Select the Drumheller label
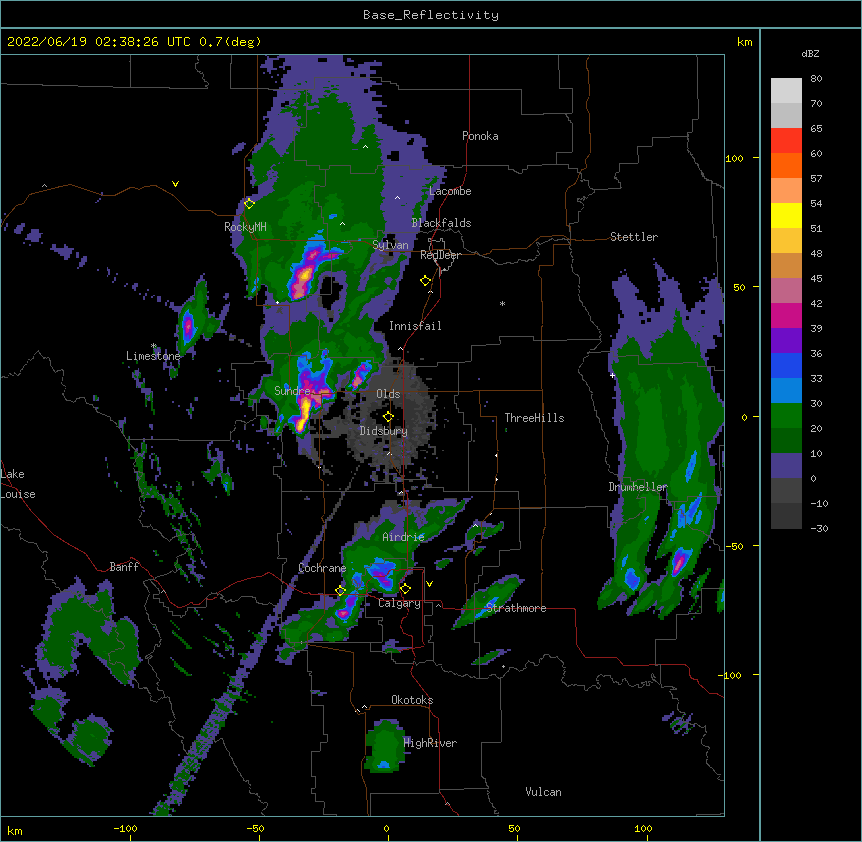Image resolution: width=862 pixels, height=842 pixels. click(638, 487)
